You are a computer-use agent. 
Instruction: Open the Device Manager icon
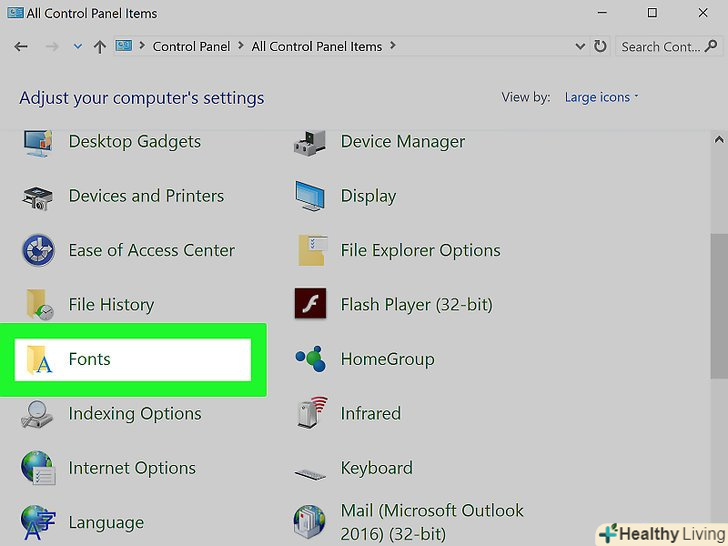click(x=311, y=143)
